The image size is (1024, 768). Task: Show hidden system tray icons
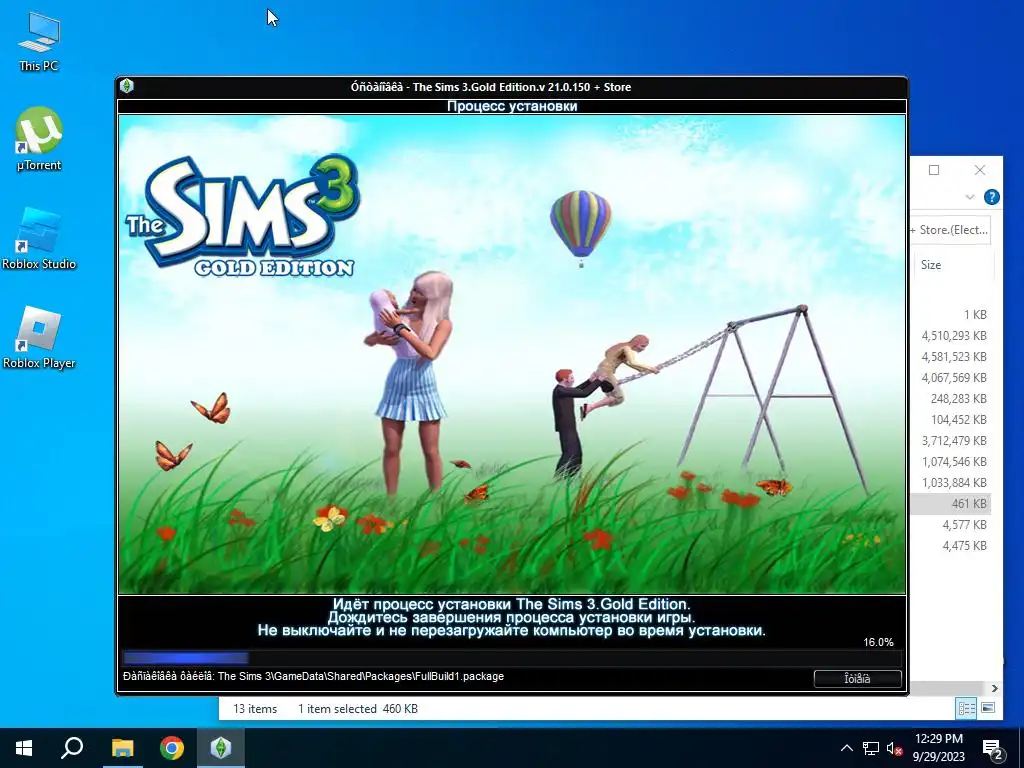846,748
